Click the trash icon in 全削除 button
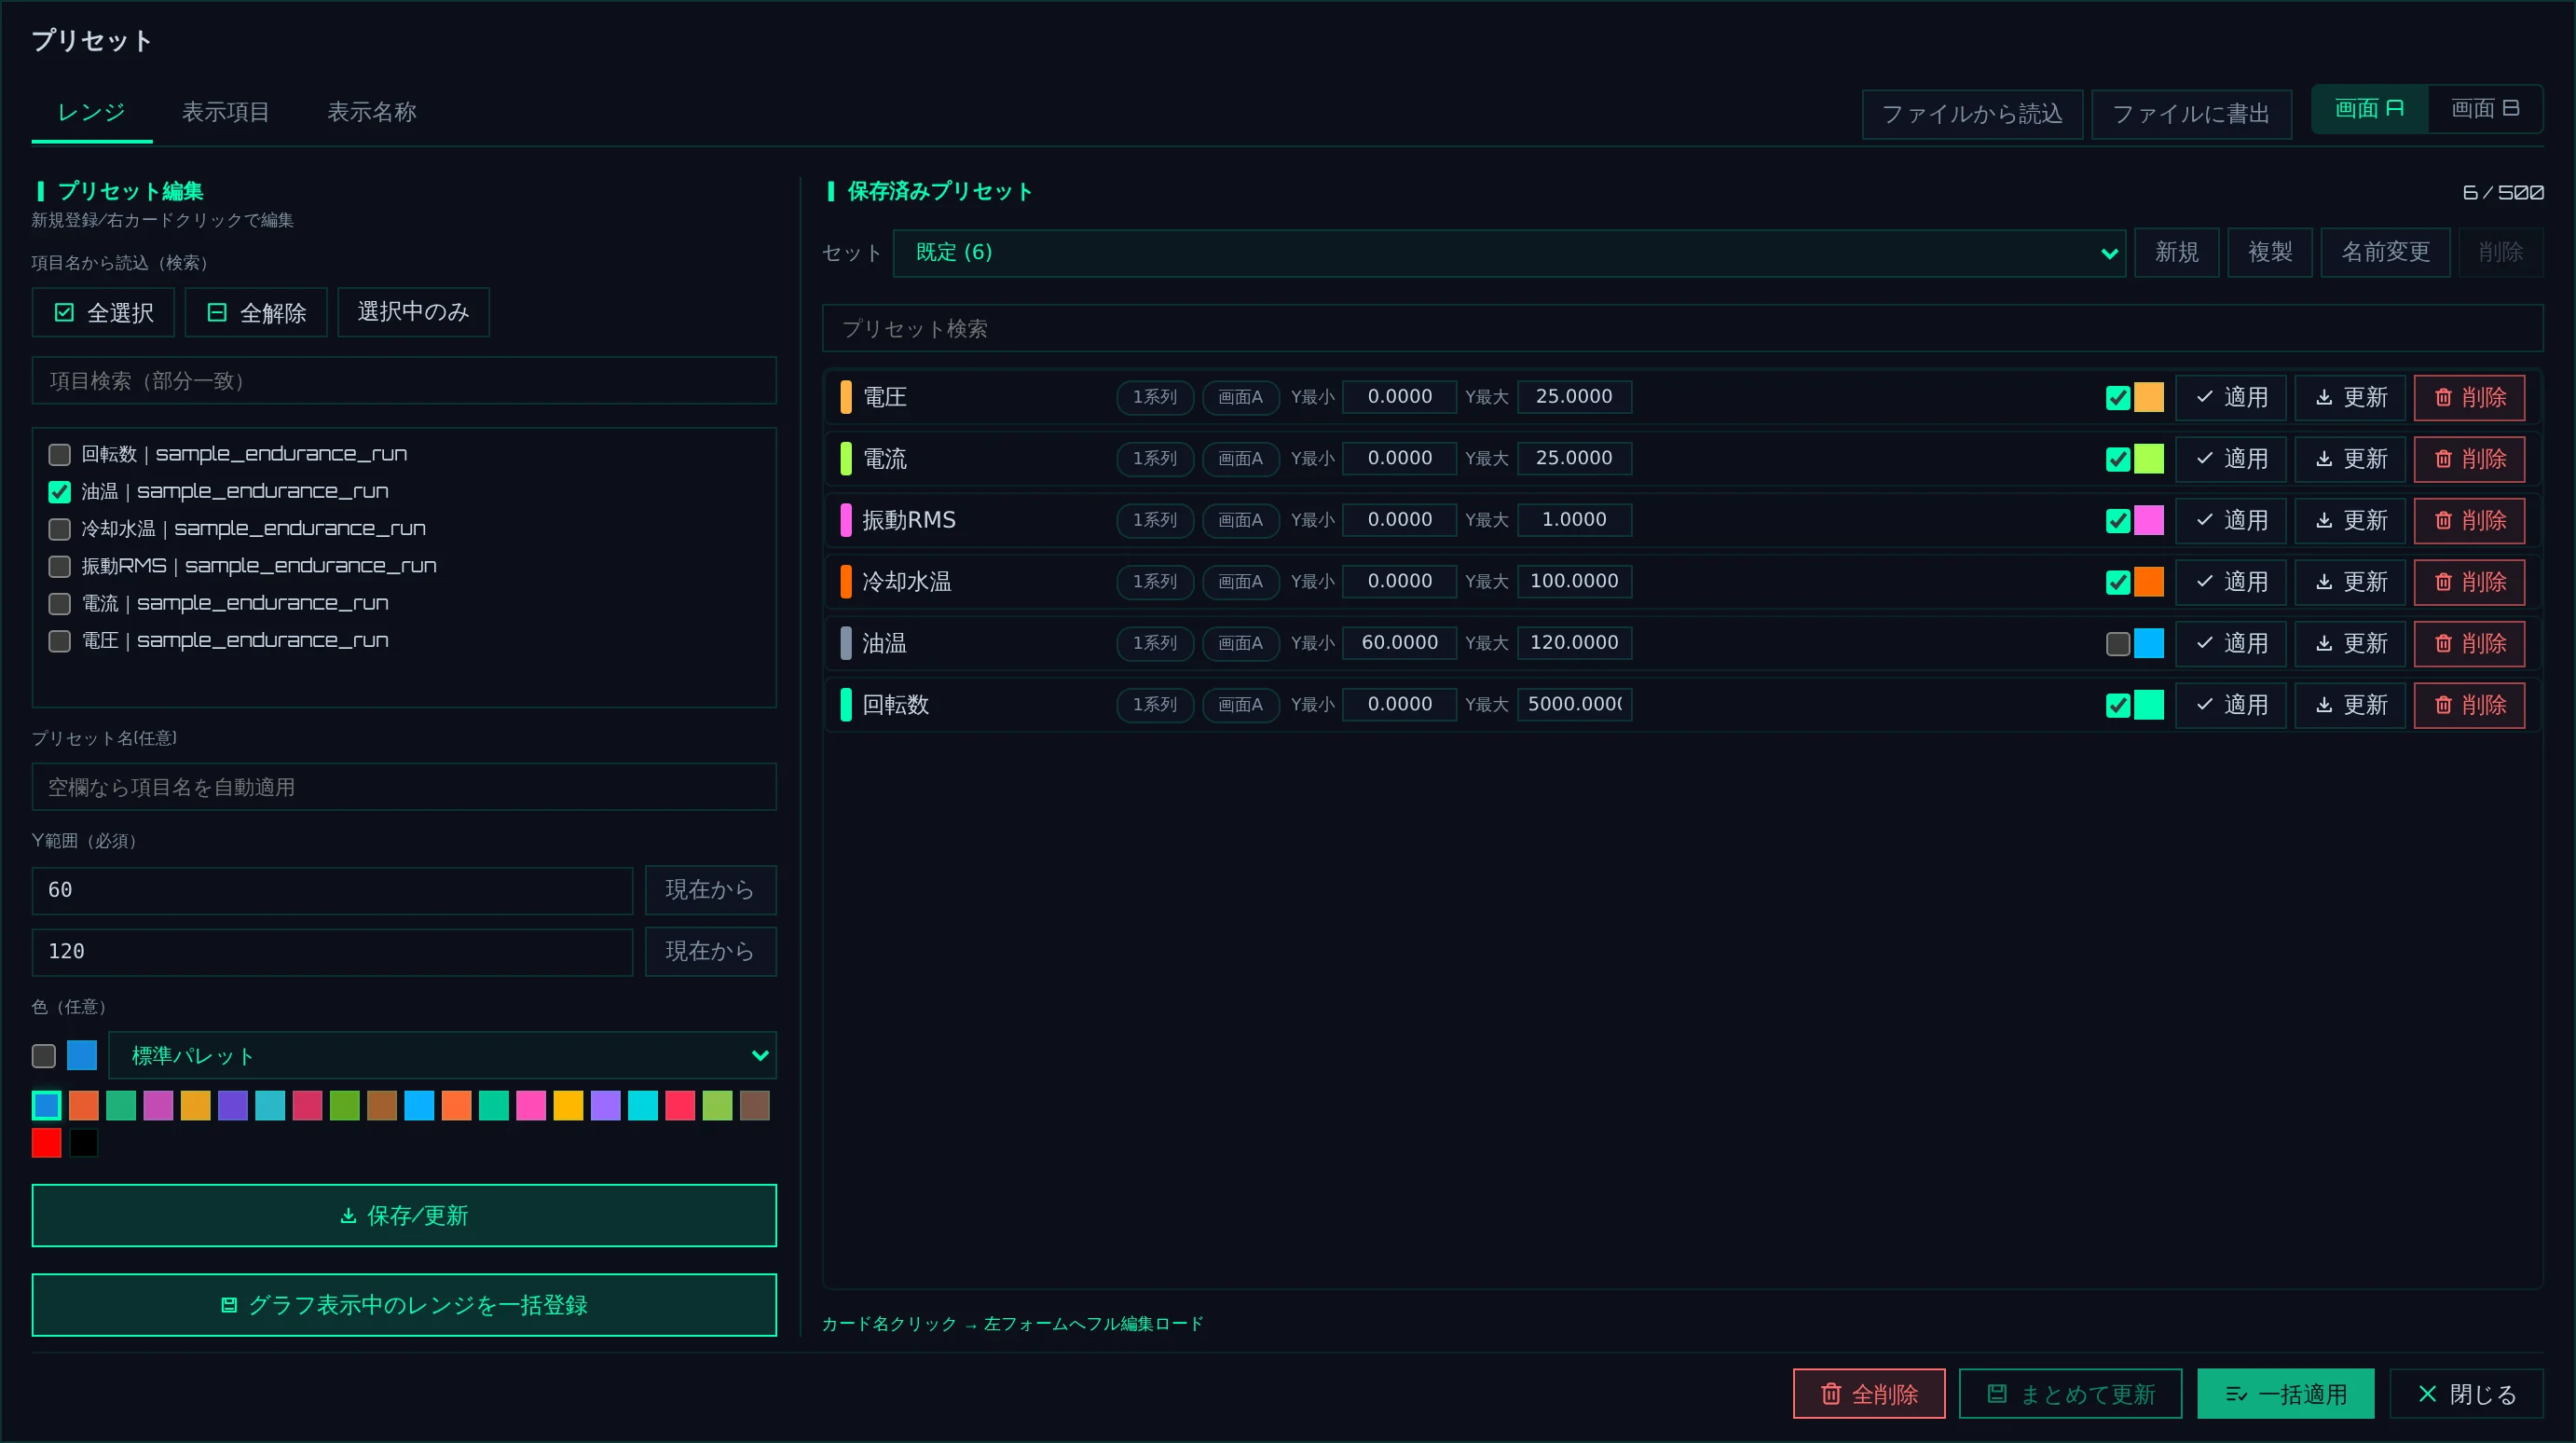Screen dimensions: 2576x1443 tap(1831, 1394)
